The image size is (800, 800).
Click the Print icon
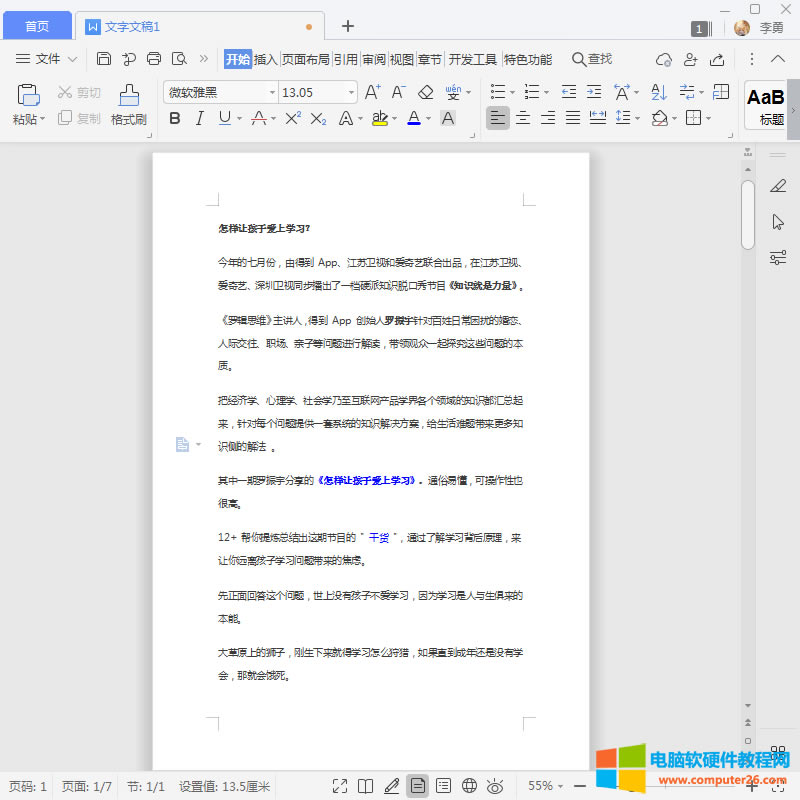(x=154, y=59)
